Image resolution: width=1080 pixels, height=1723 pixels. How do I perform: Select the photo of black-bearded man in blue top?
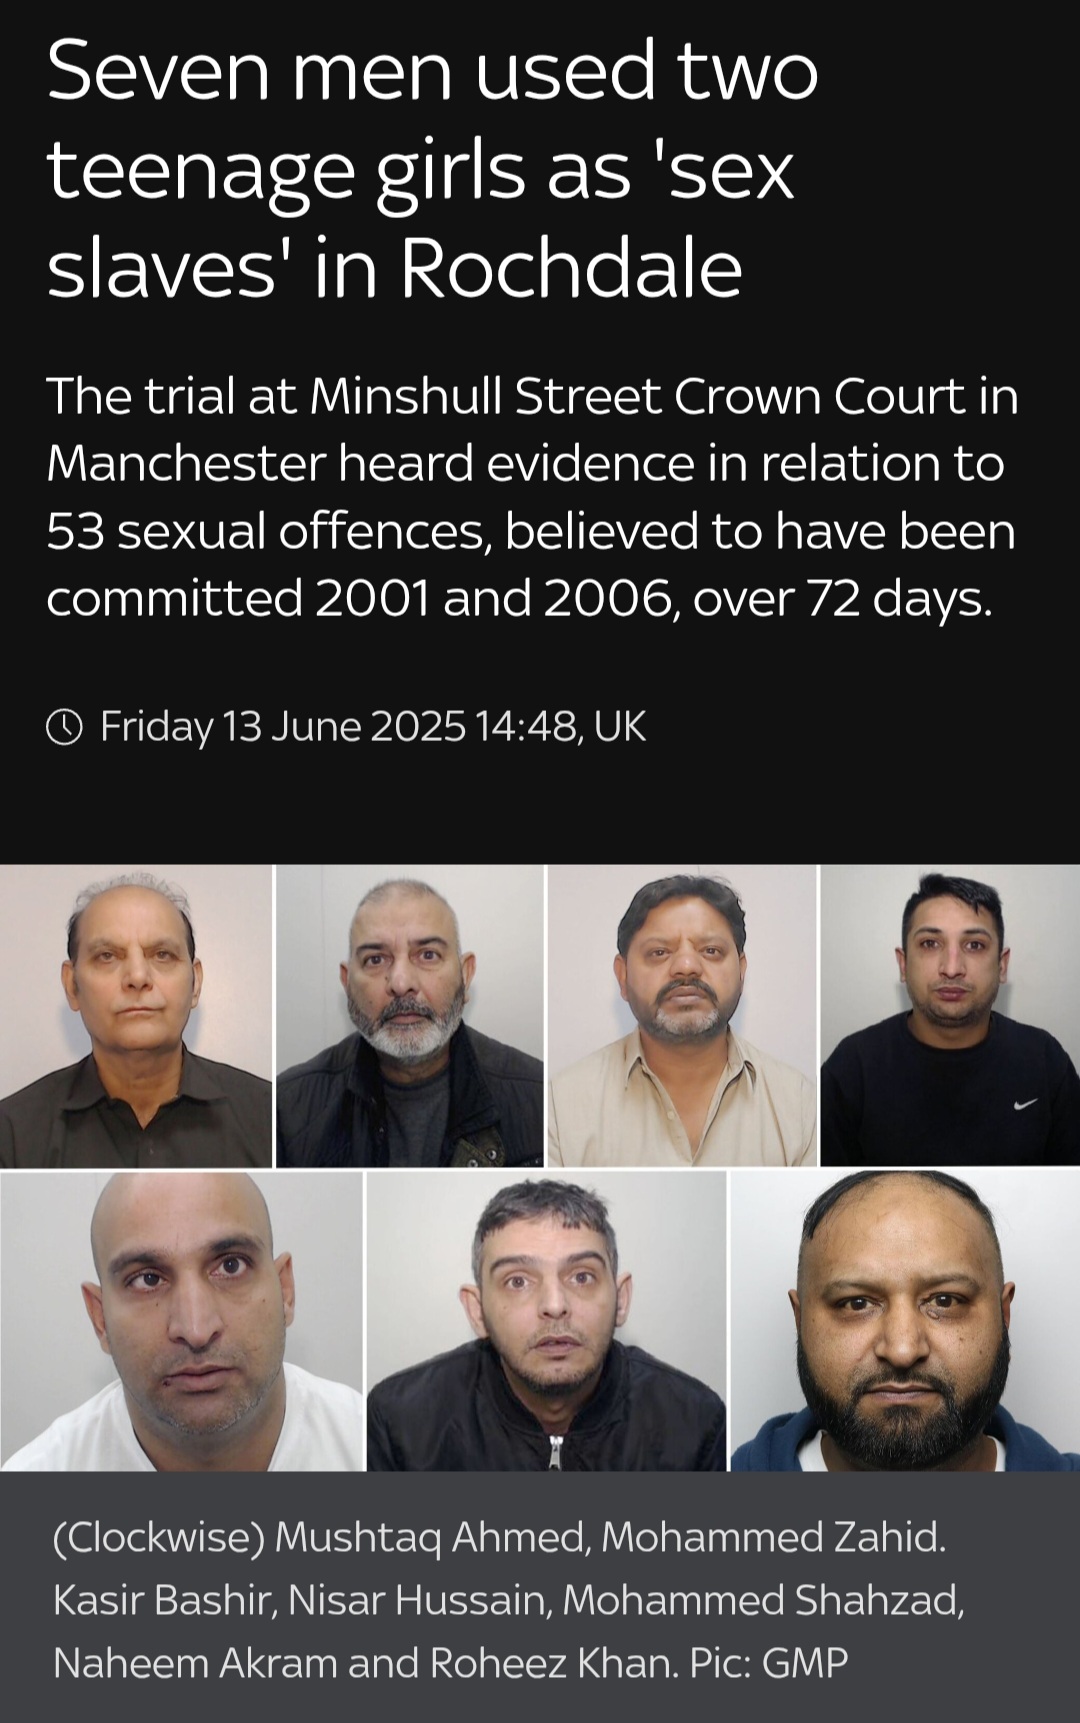point(905,1321)
